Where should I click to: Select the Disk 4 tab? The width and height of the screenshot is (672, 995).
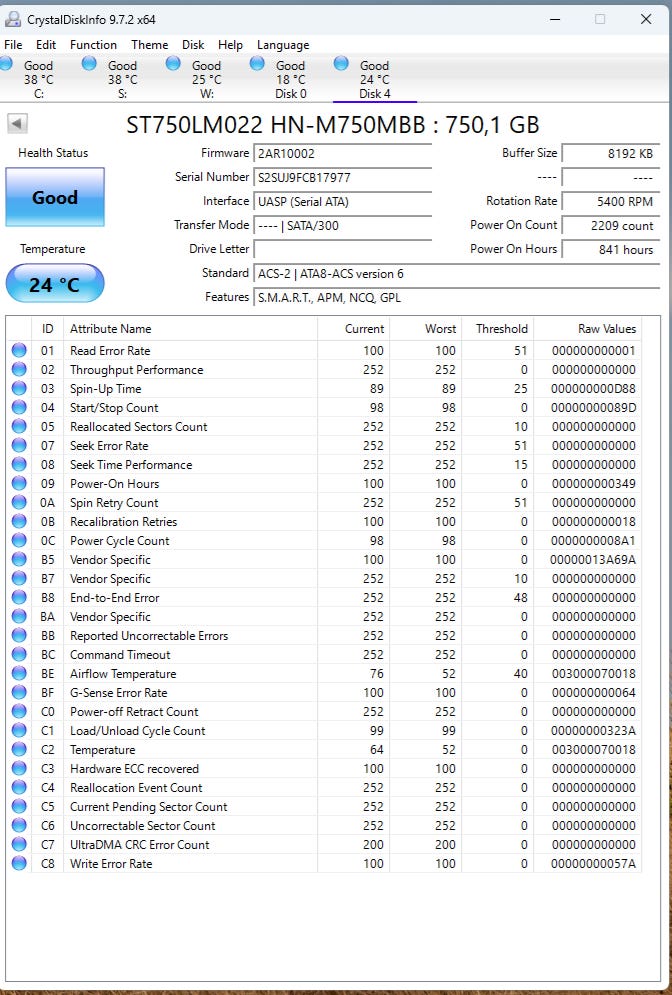[374, 79]
